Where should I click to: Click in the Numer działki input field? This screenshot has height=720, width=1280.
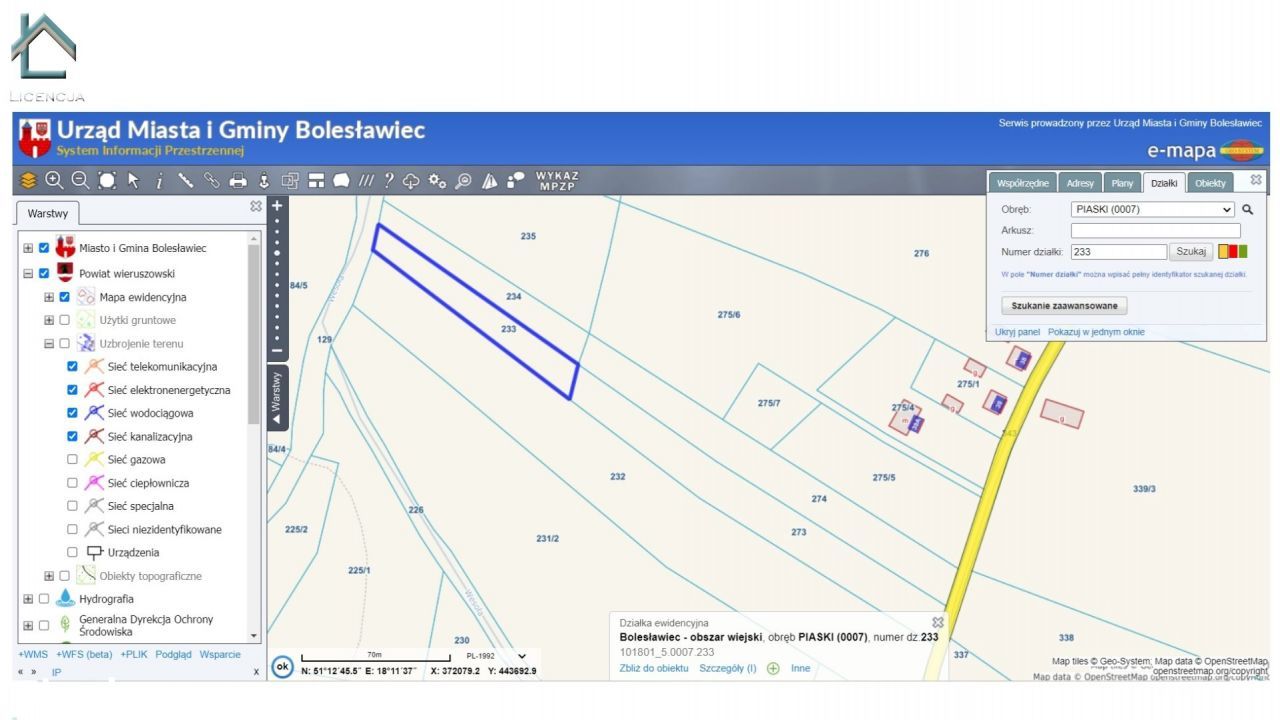[1118, 252]
